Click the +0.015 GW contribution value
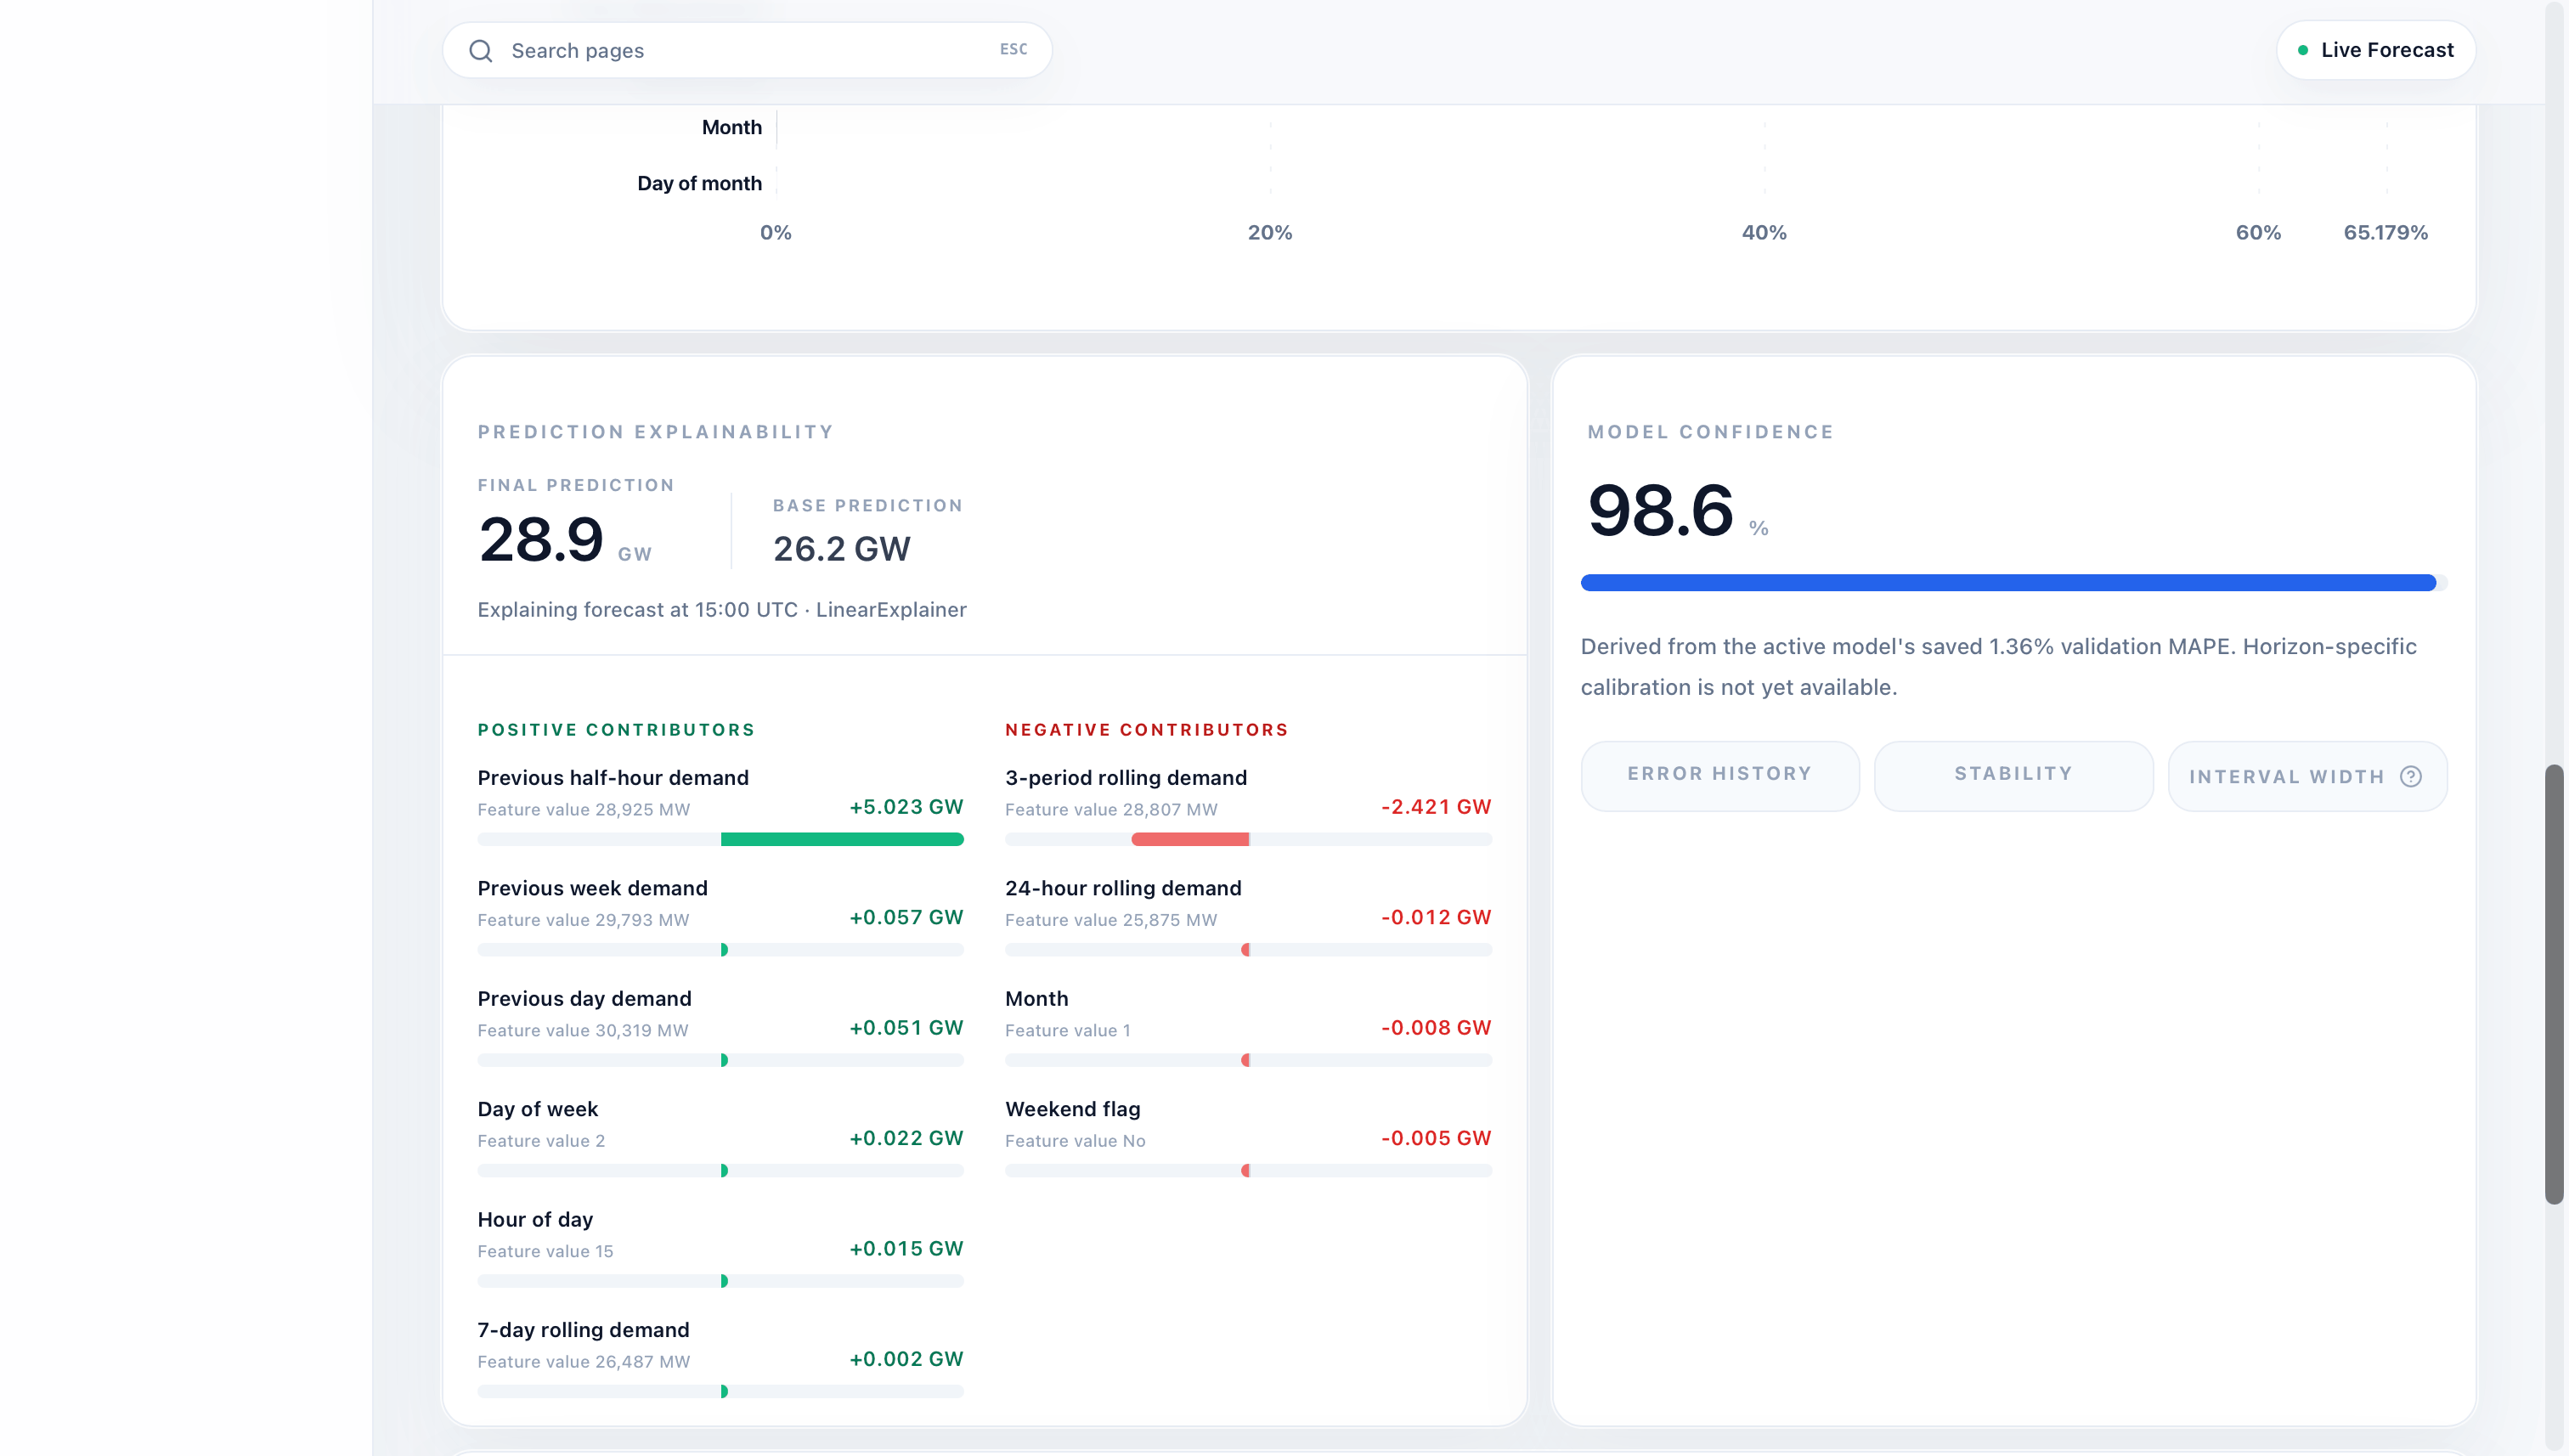 point(906,1249)
